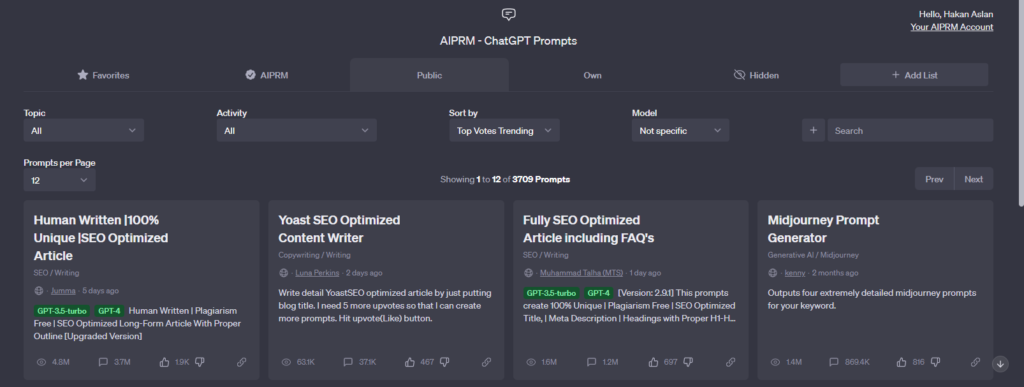The width and height of the screenshot is (1024, 387).
Task: Switch to the Own tab
Action: [592, 75]
